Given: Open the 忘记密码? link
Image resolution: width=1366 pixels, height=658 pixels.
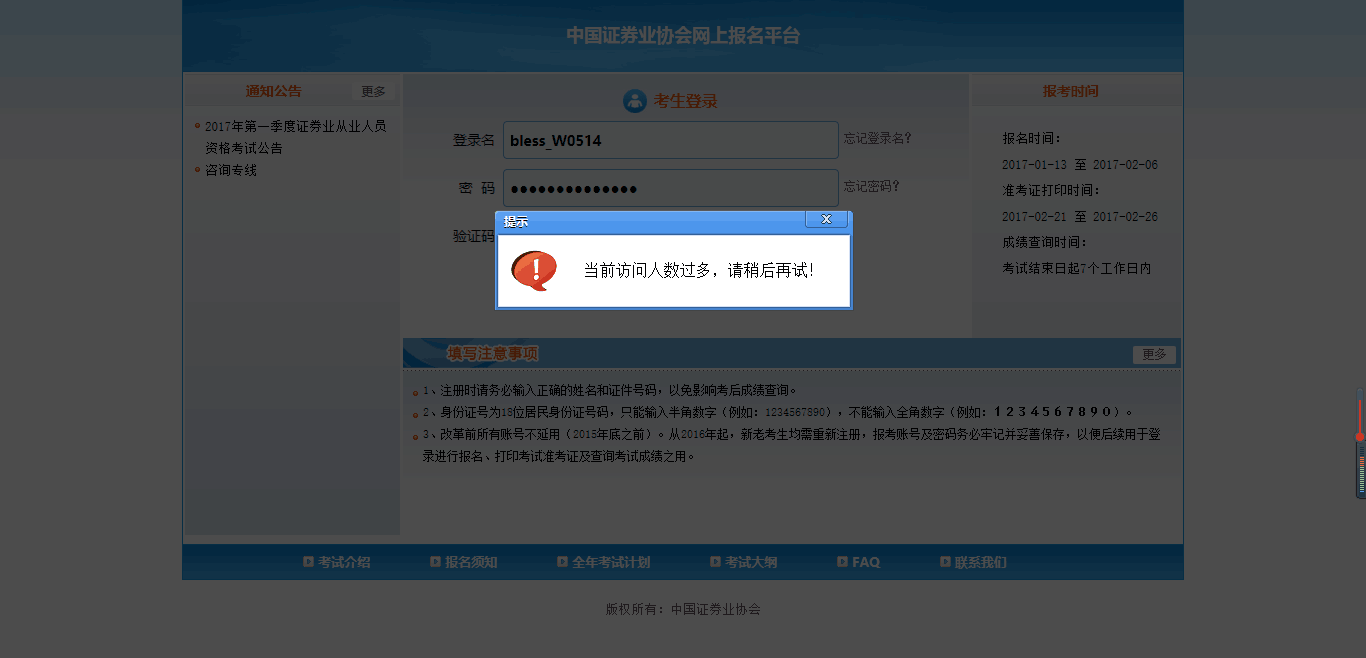Looking at the screenshot, I should tap(871, 186).
